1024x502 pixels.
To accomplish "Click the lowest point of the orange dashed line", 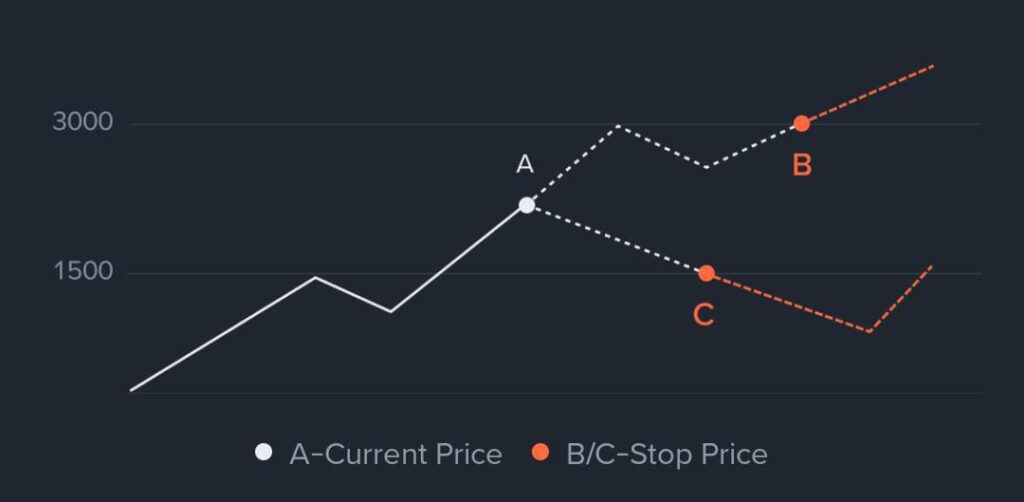I will (x=869, y=331).
